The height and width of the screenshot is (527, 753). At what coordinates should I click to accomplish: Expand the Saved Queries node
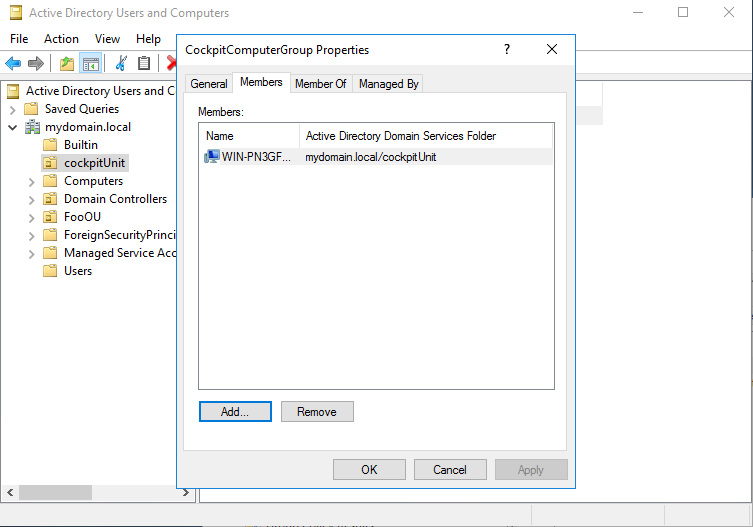coord(12,110)
